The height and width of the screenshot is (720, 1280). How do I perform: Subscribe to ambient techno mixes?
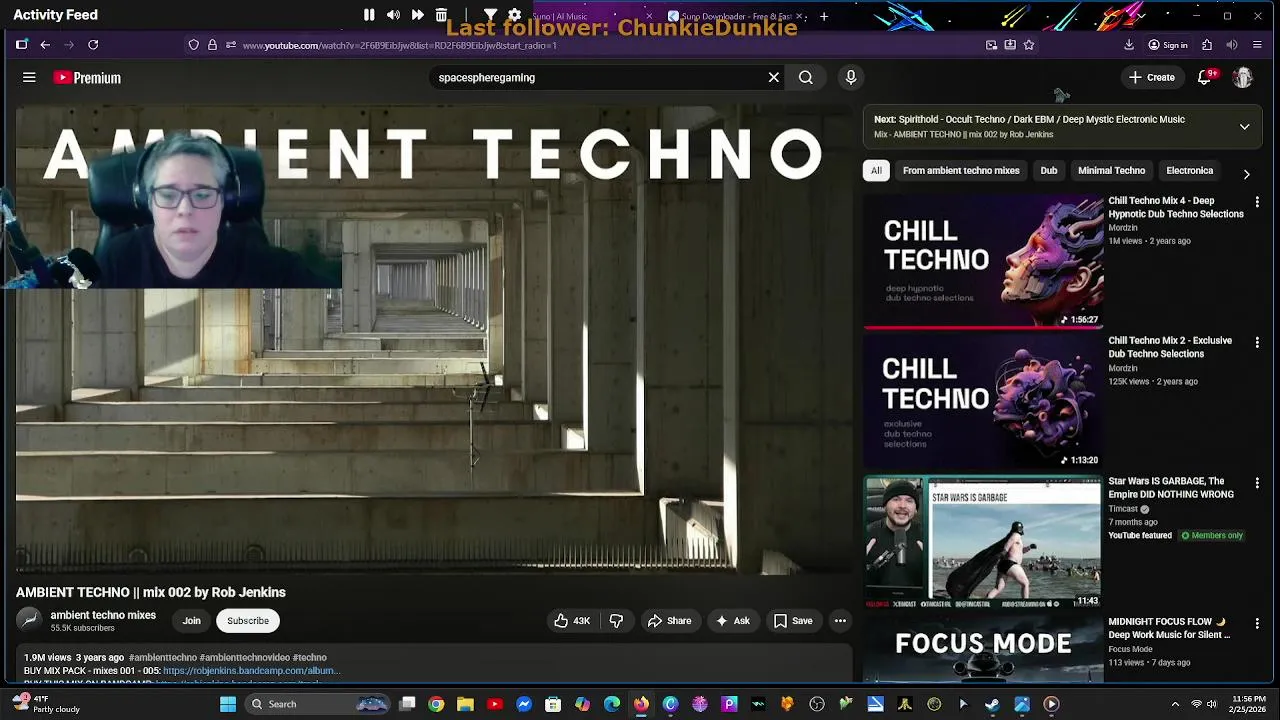(x=248, y=621)
